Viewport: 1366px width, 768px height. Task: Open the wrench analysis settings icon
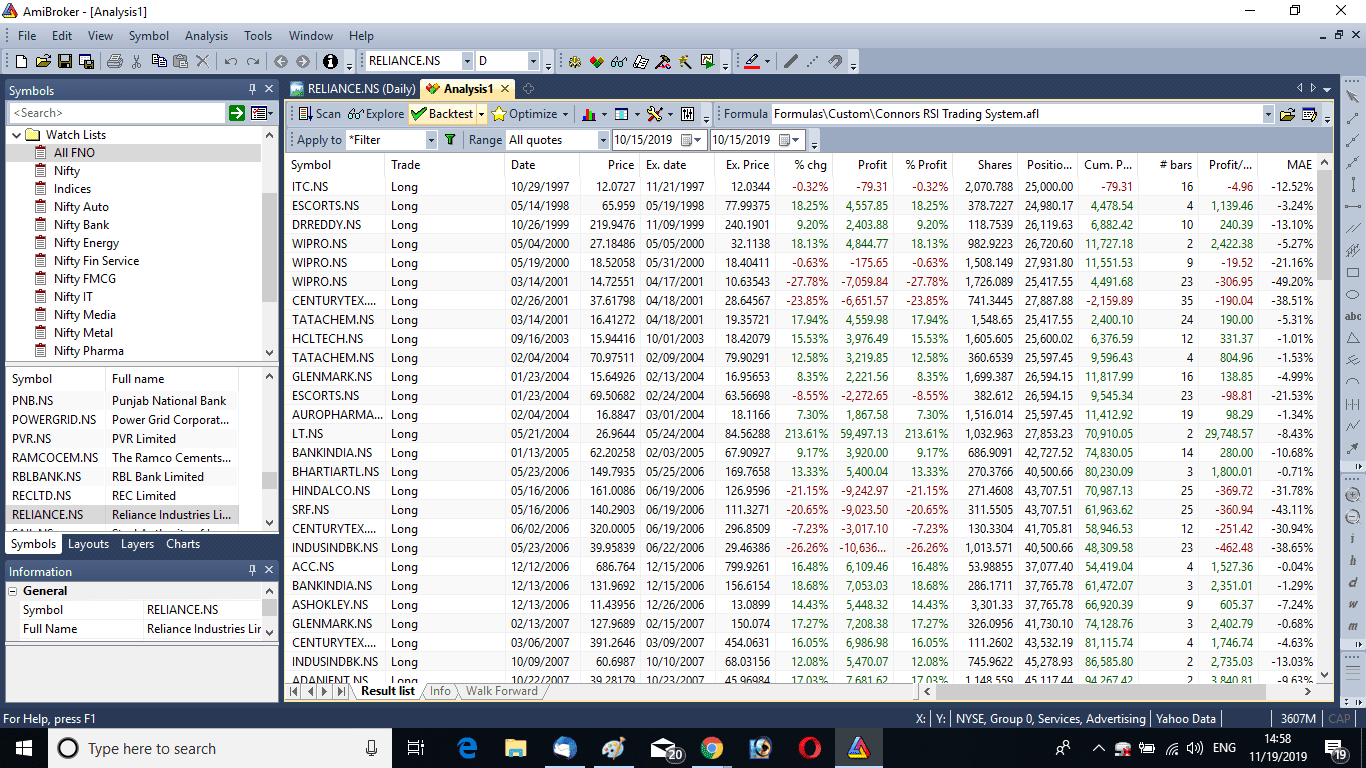(x=654, y=114)
